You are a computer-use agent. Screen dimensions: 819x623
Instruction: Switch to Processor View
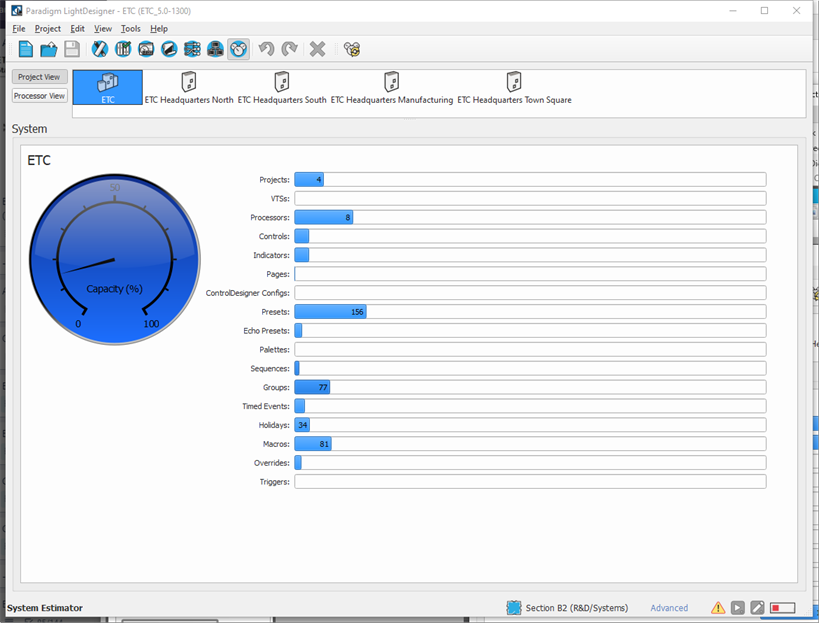pyautogui.click(x=39, y=95)
